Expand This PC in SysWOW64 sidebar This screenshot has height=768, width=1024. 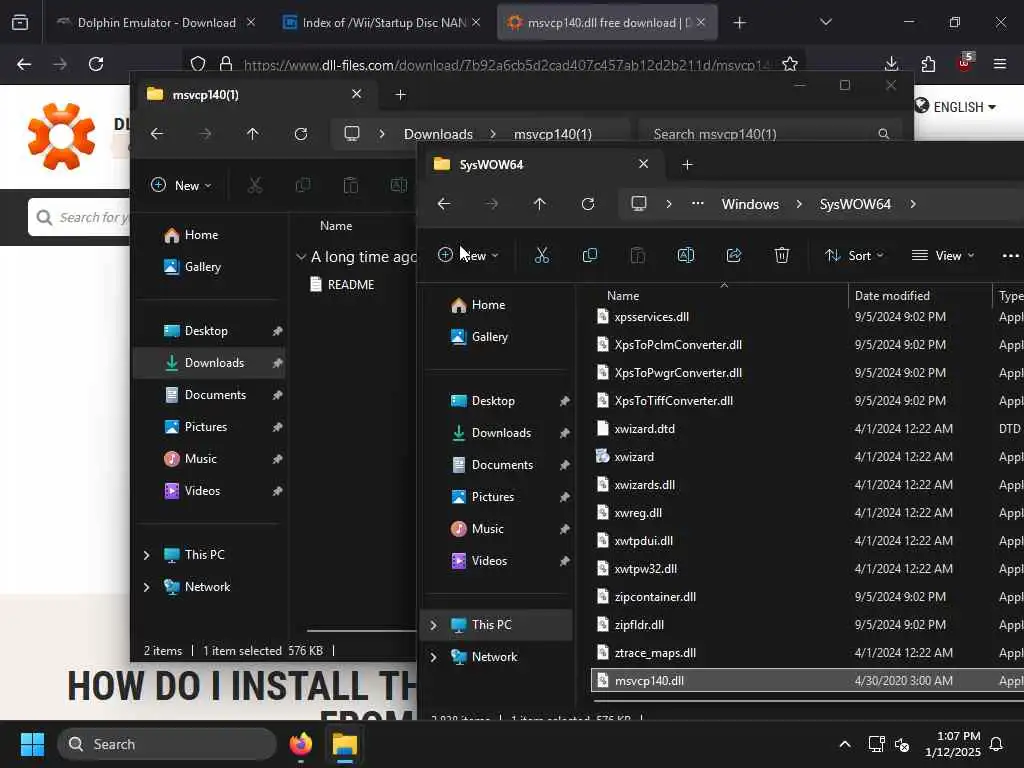tap(434, 625)
